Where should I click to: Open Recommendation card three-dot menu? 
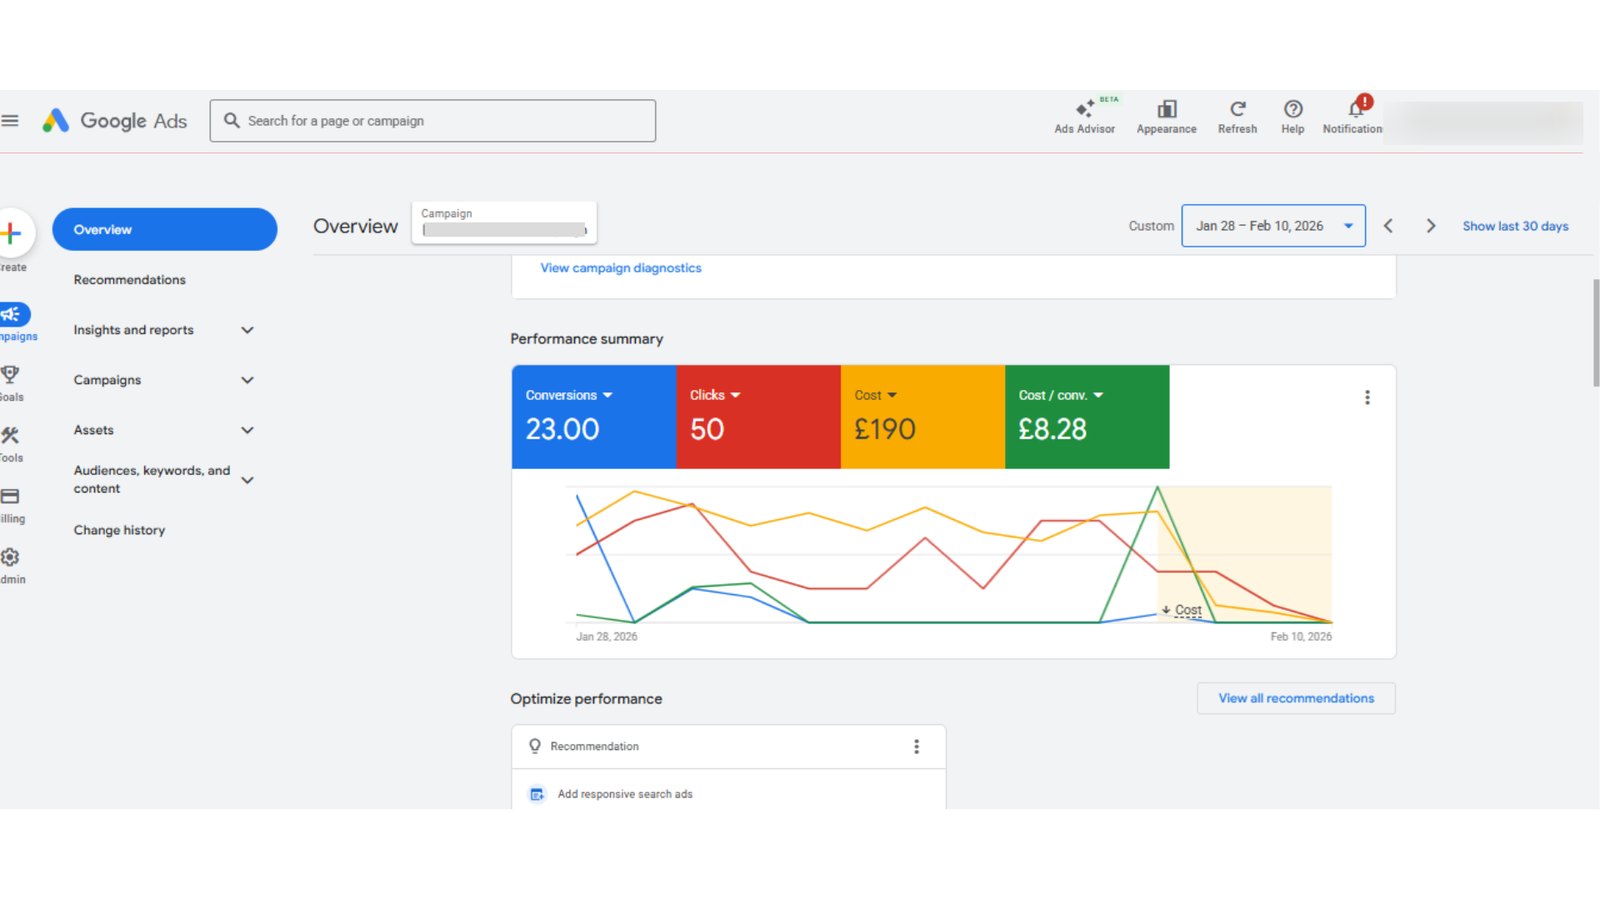point(916,747)
